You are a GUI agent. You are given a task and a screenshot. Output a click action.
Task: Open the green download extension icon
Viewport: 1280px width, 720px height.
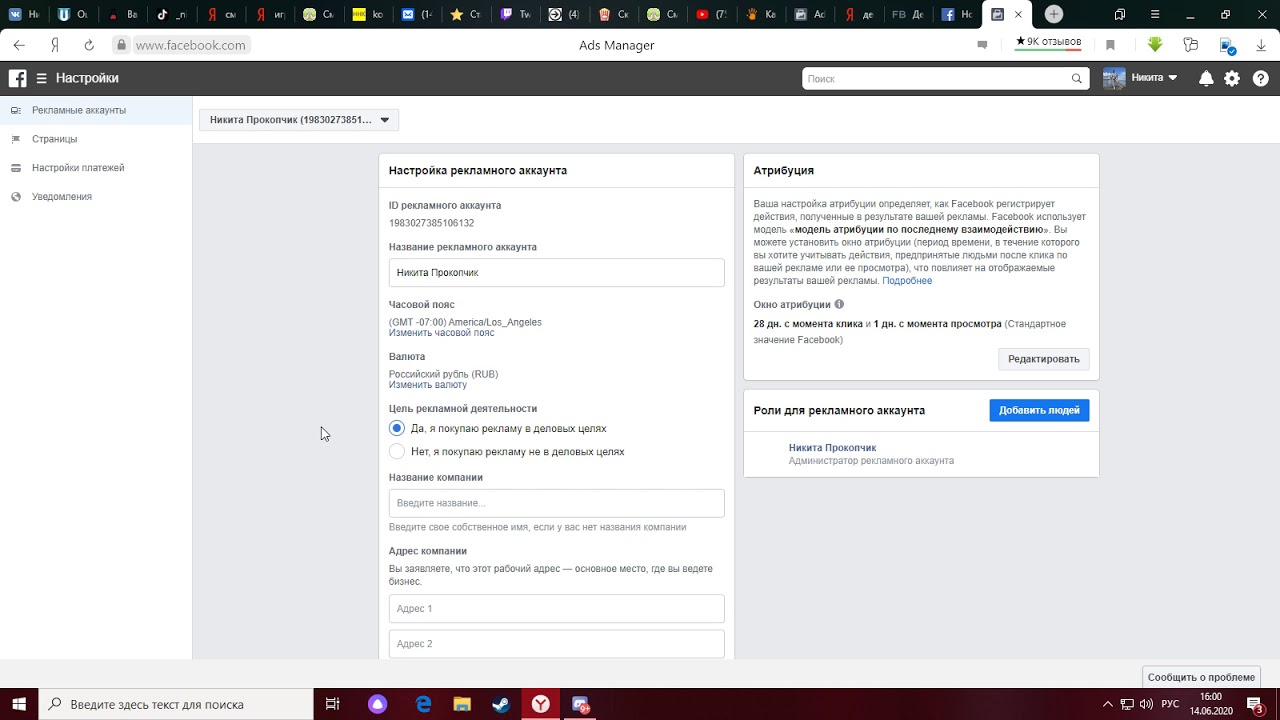click(x=1155, y=45)
